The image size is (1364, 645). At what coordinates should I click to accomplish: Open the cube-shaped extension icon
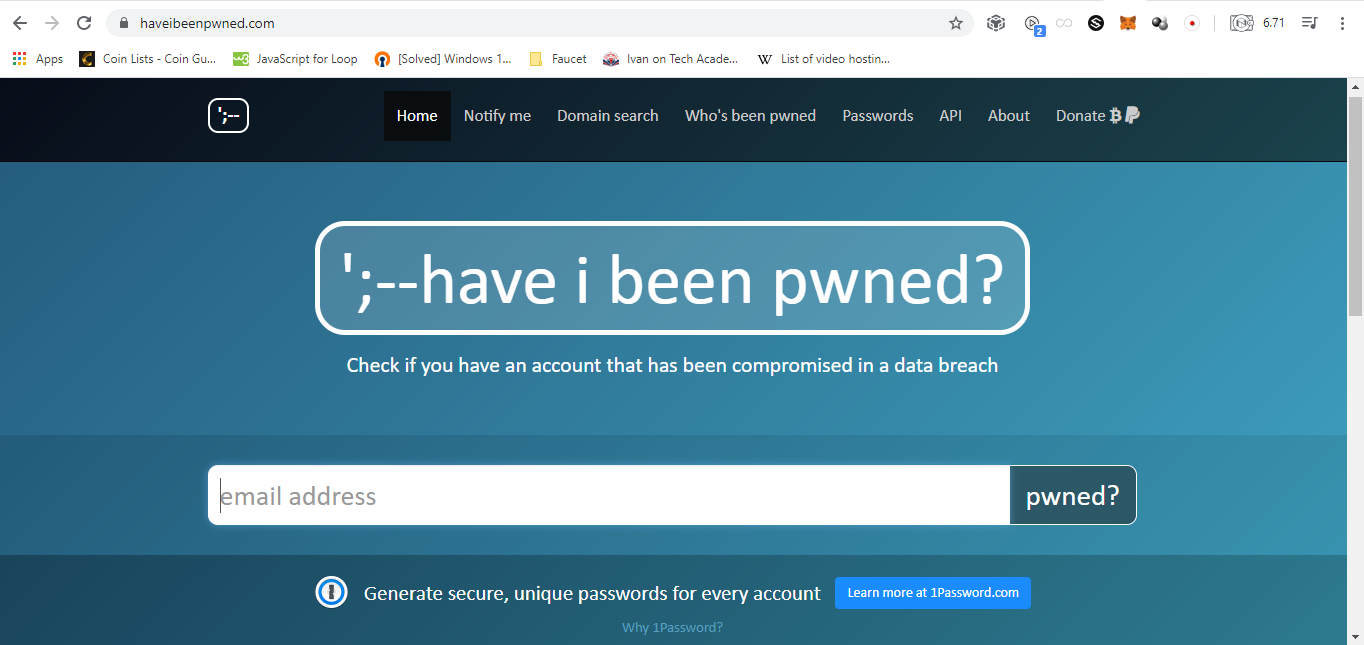996,23
